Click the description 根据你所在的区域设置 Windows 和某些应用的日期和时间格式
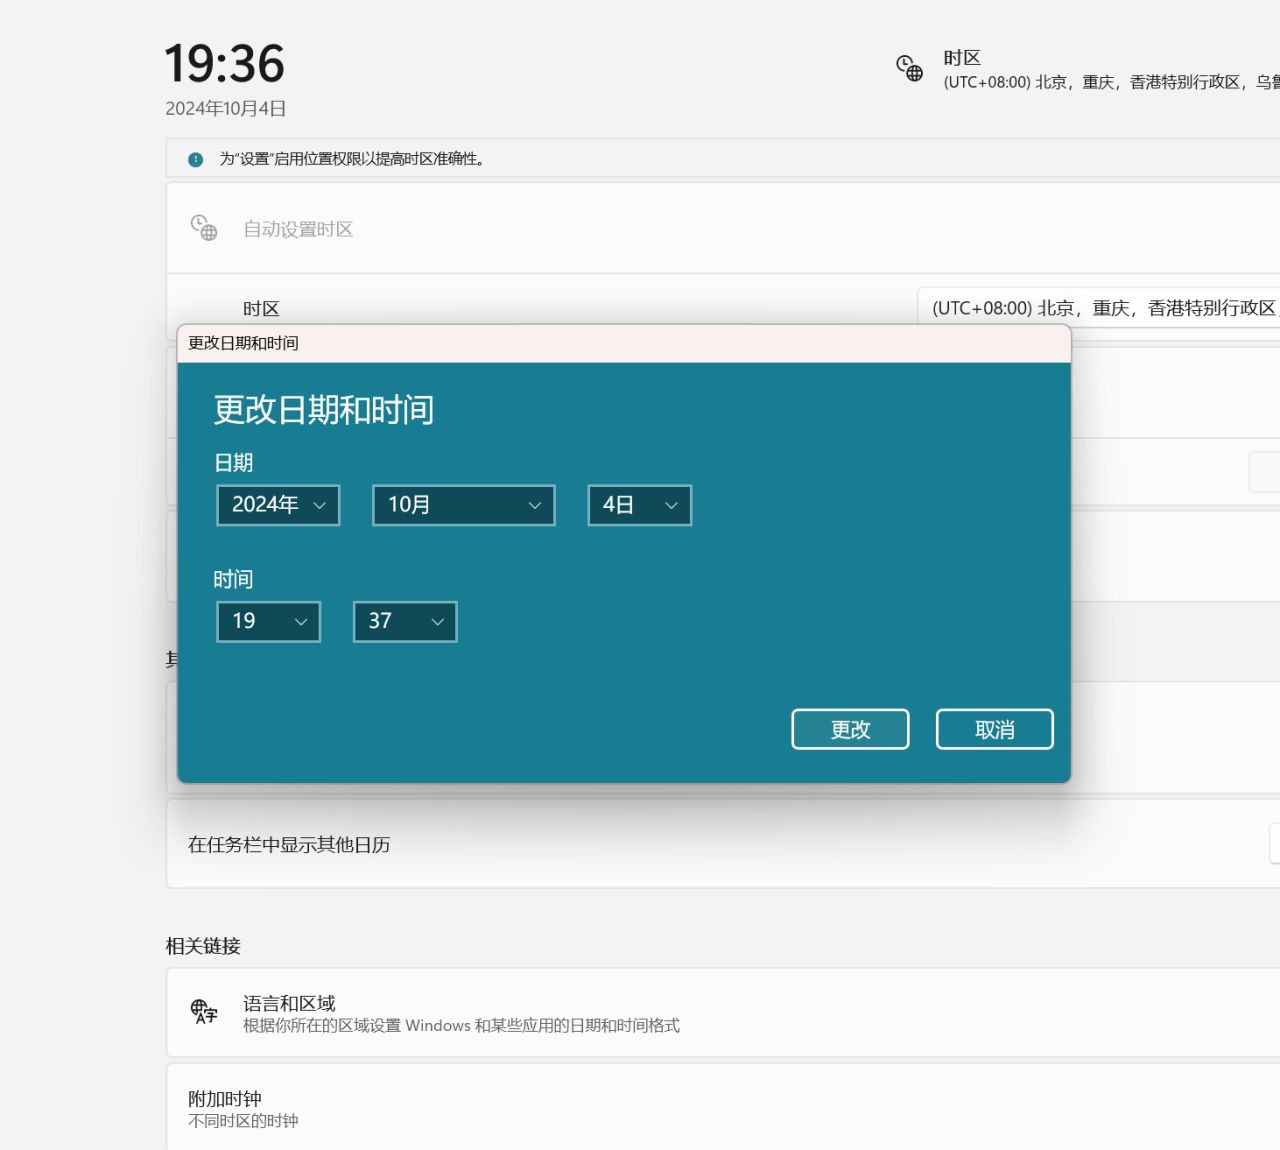Viewport: 1280px width, 1150px height. (461, 1026)
